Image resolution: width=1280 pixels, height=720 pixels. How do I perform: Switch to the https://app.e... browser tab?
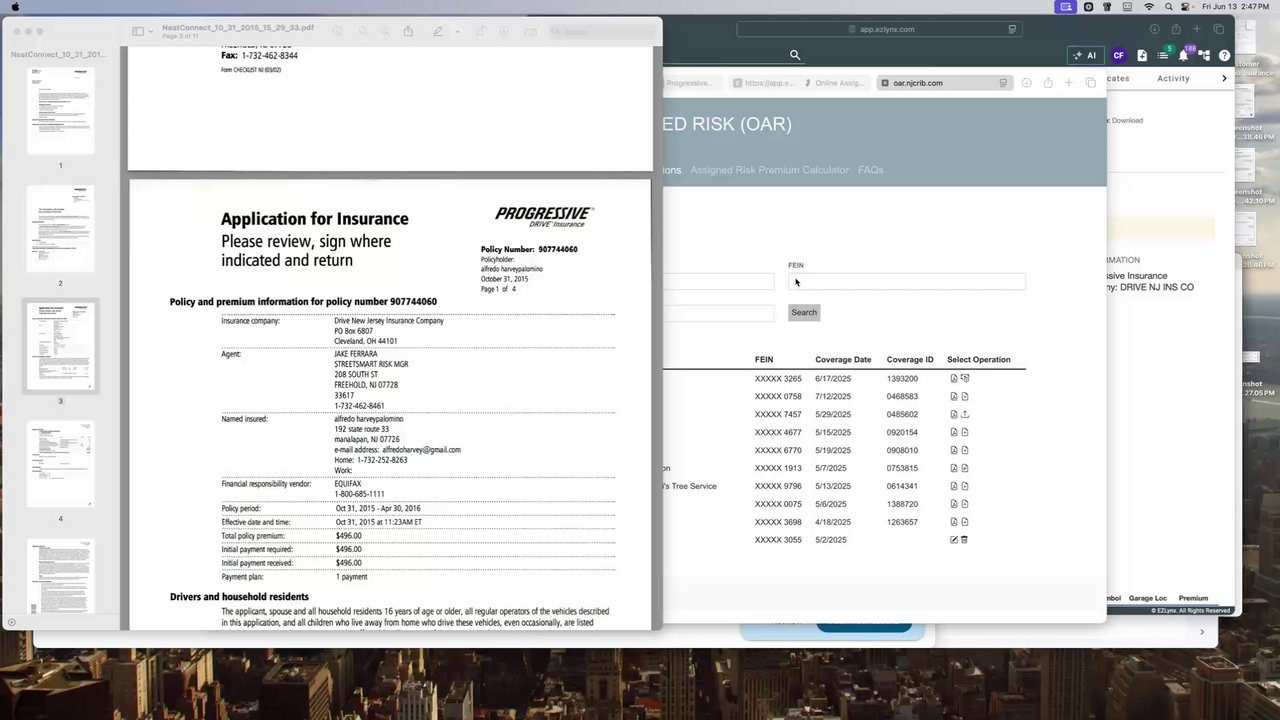coord(764,83)
